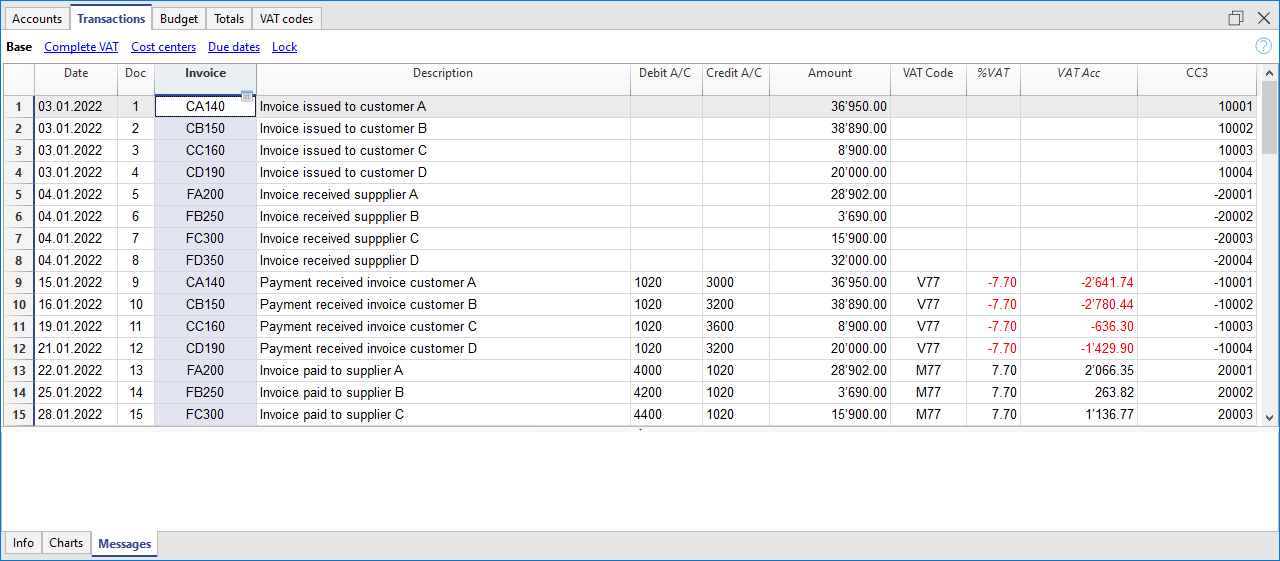The image size is (1280, 561).
Task: Show the Charts panel tab
Action: 66,543
